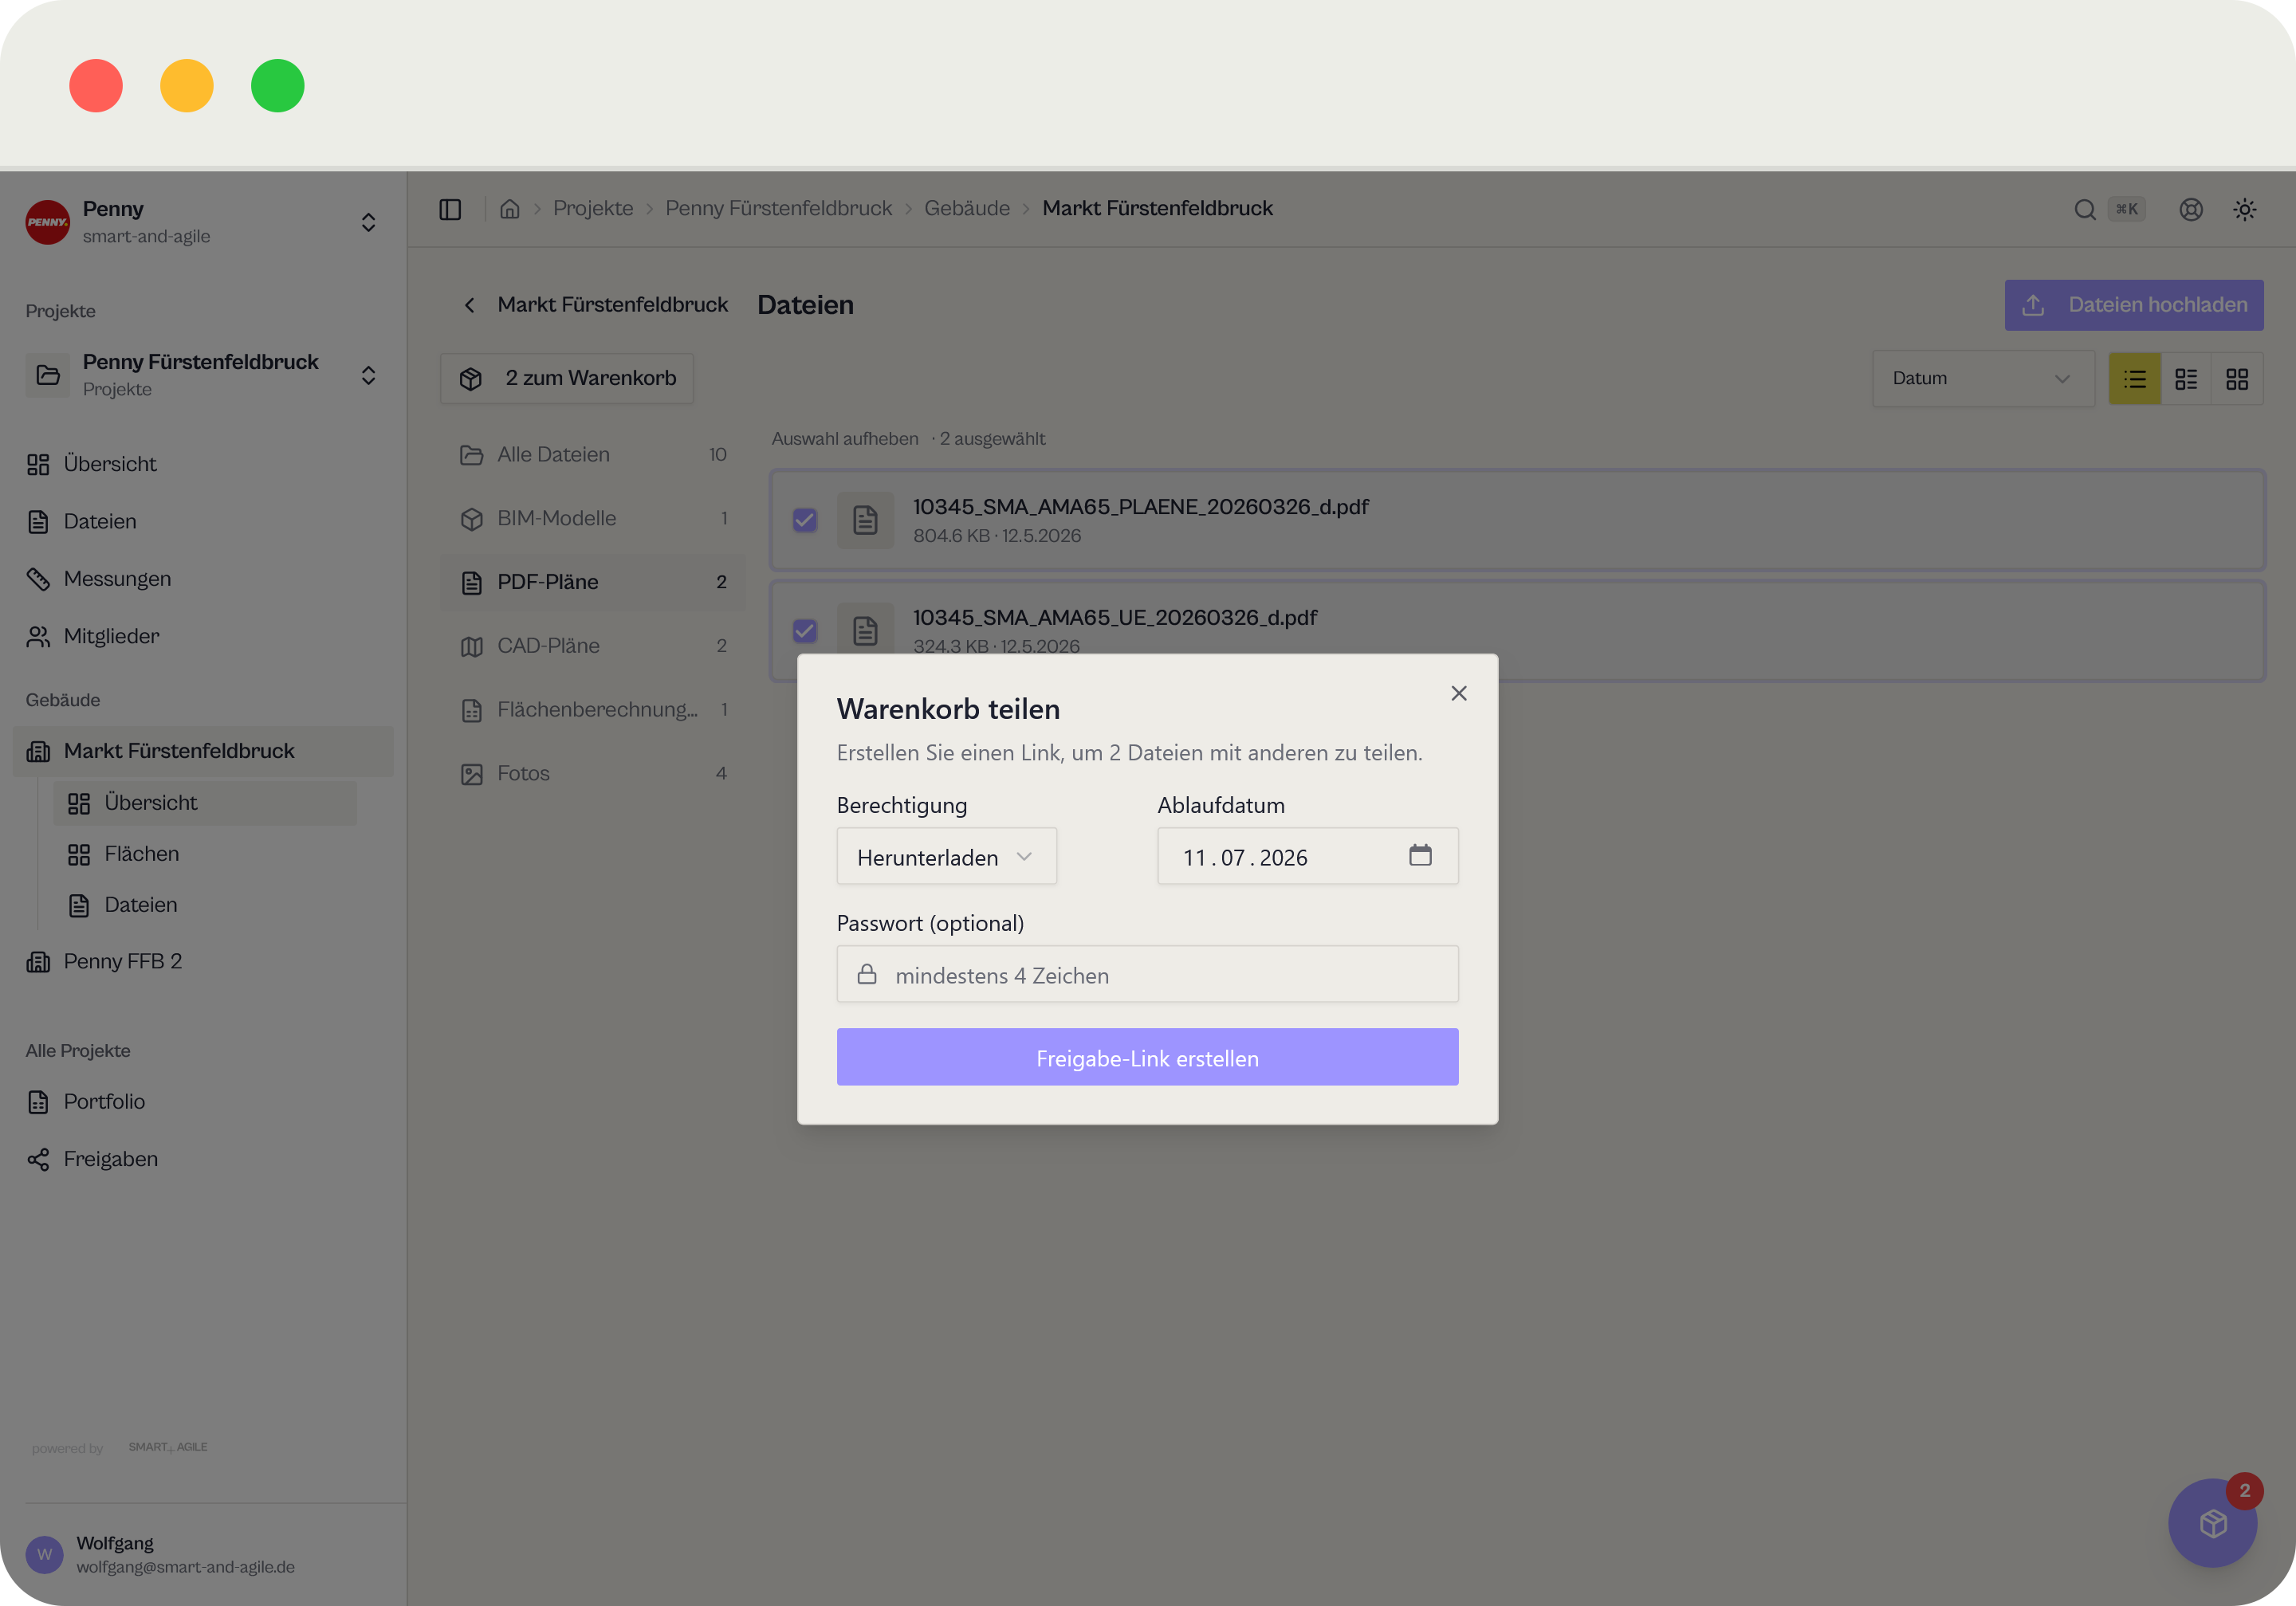Select Alle Dateien category

coord(593,454)
